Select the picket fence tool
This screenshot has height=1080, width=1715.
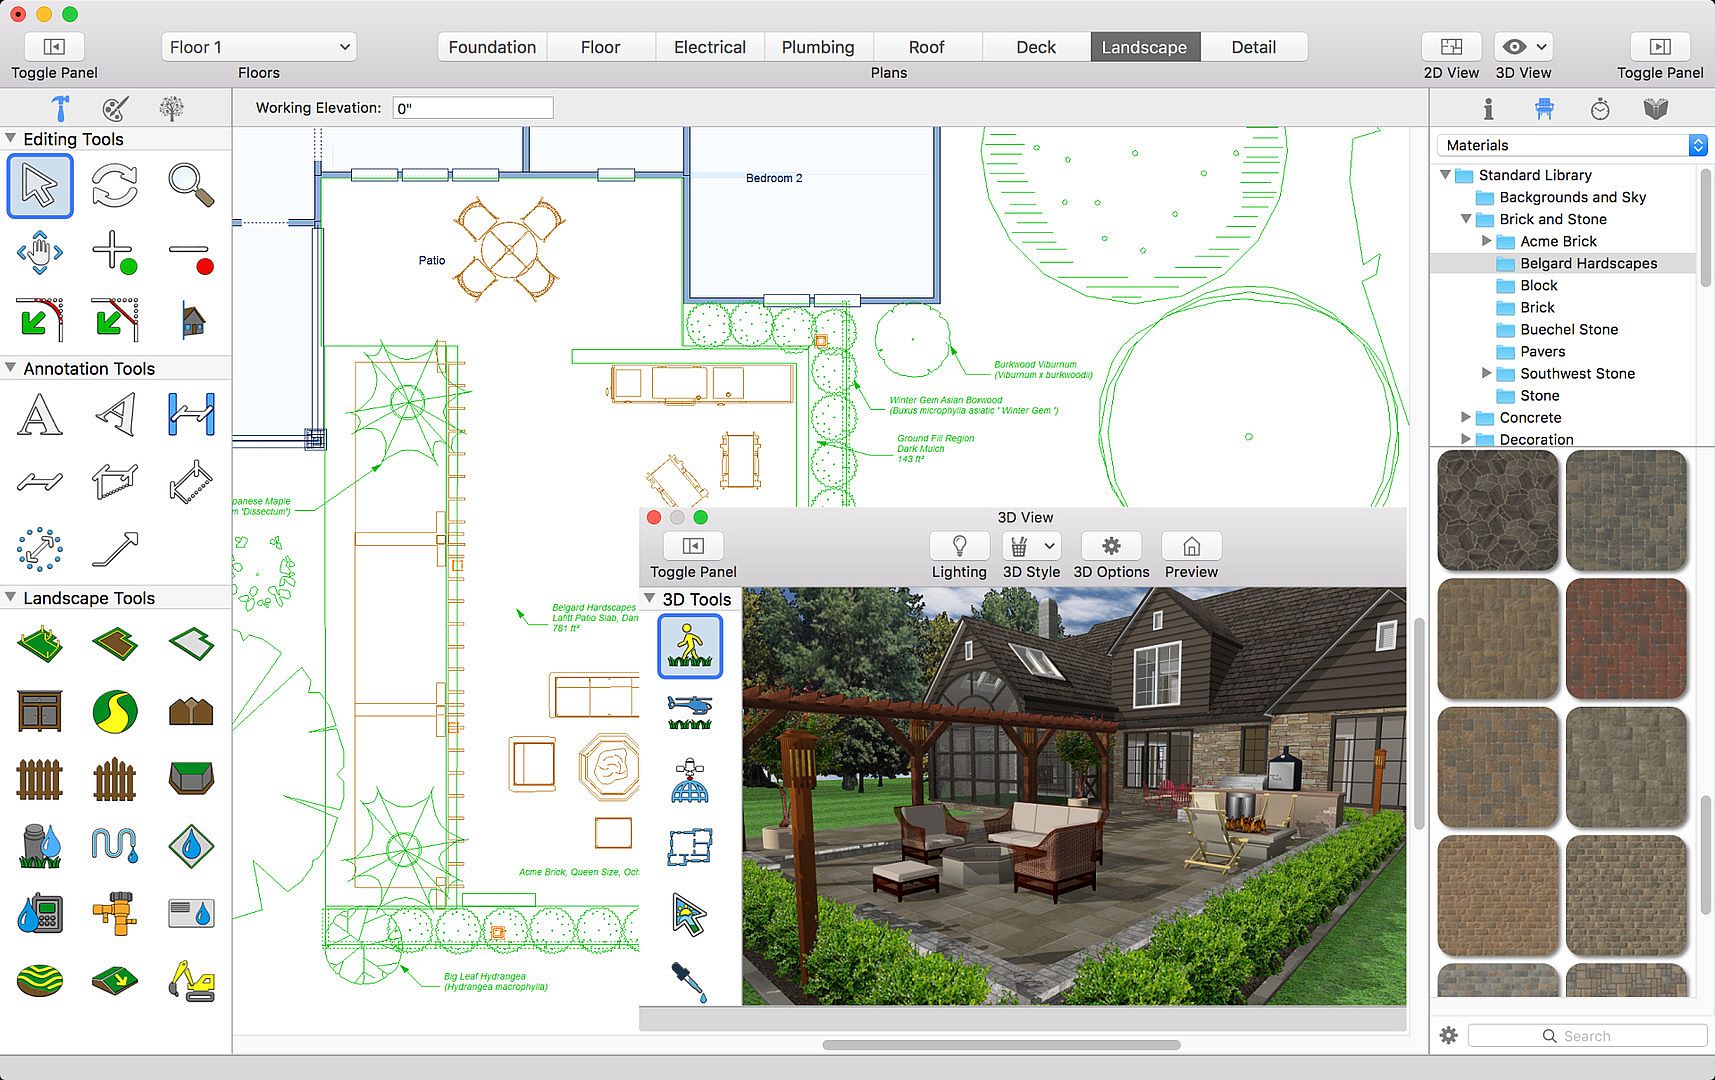coord(40,779)
